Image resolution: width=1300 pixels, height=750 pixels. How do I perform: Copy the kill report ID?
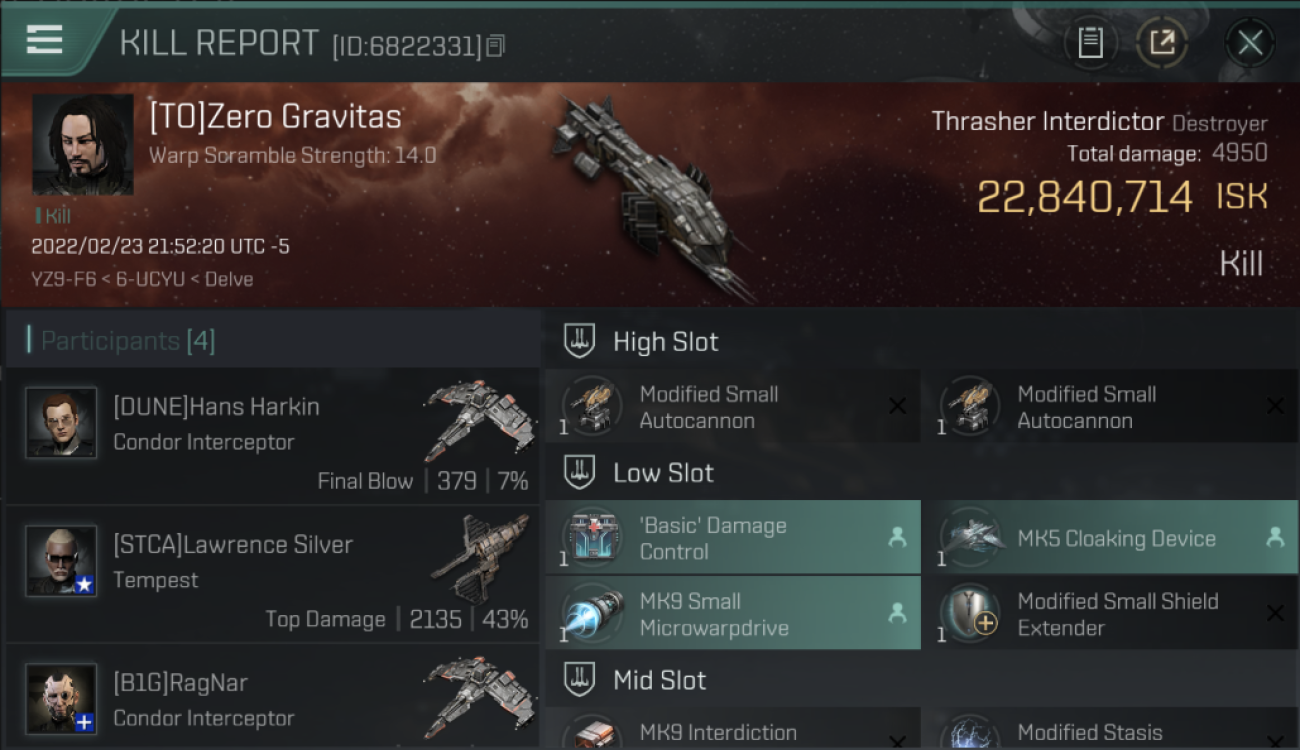496,45
